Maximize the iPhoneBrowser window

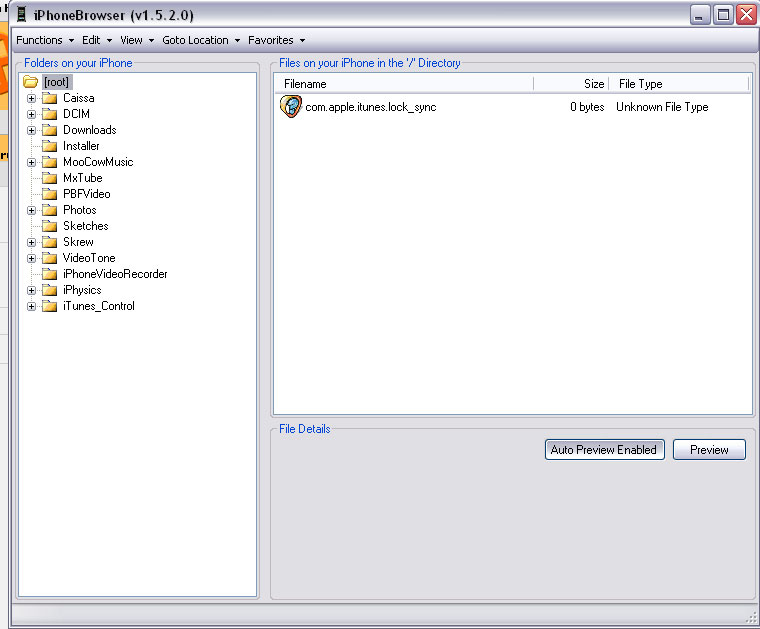click(x=723, y=15)
